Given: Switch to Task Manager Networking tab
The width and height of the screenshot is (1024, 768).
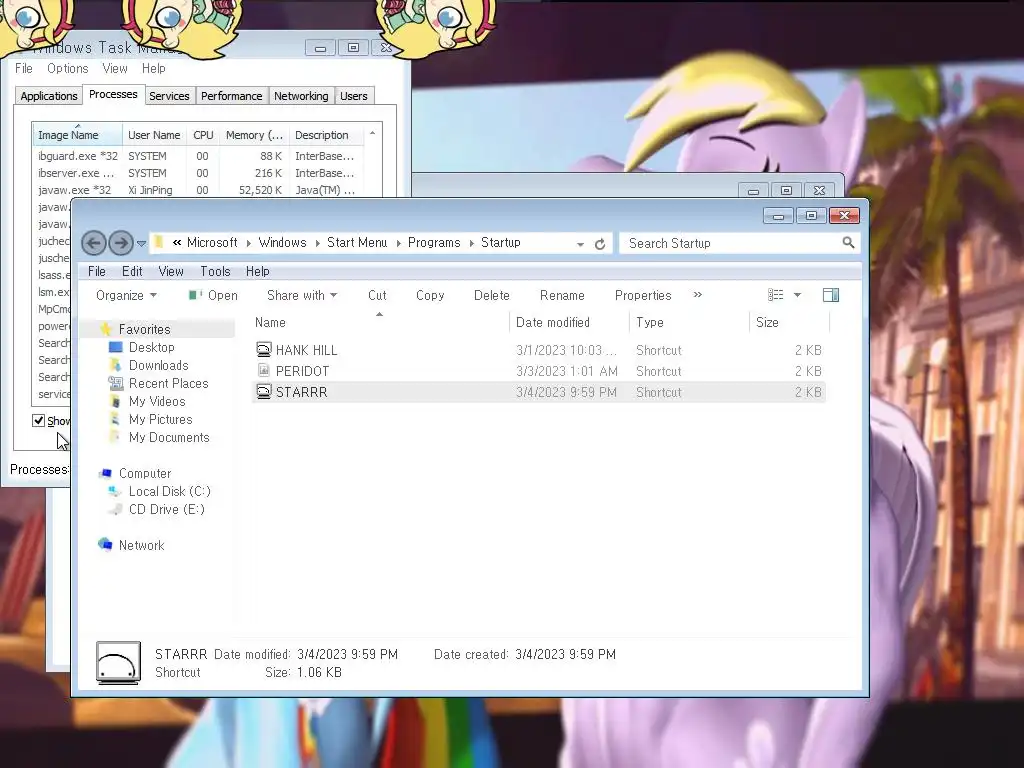Looking at the screenshot, I should click(301, 96).
